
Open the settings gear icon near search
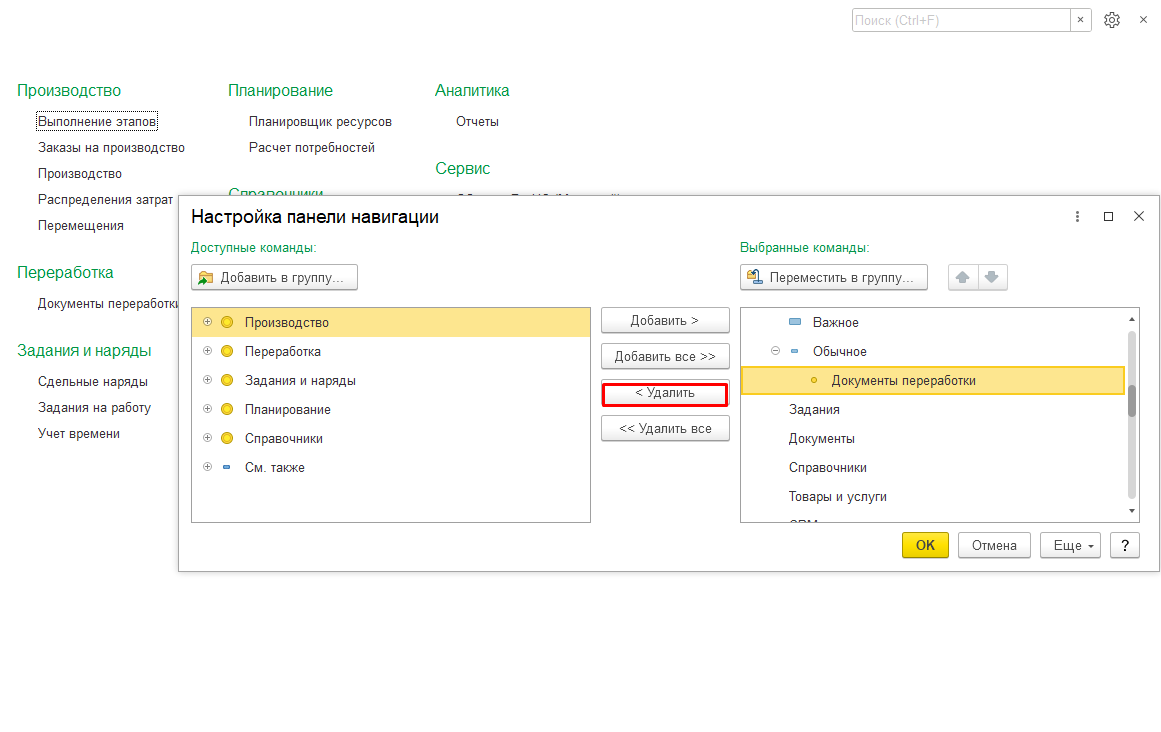click(1111, 20)
